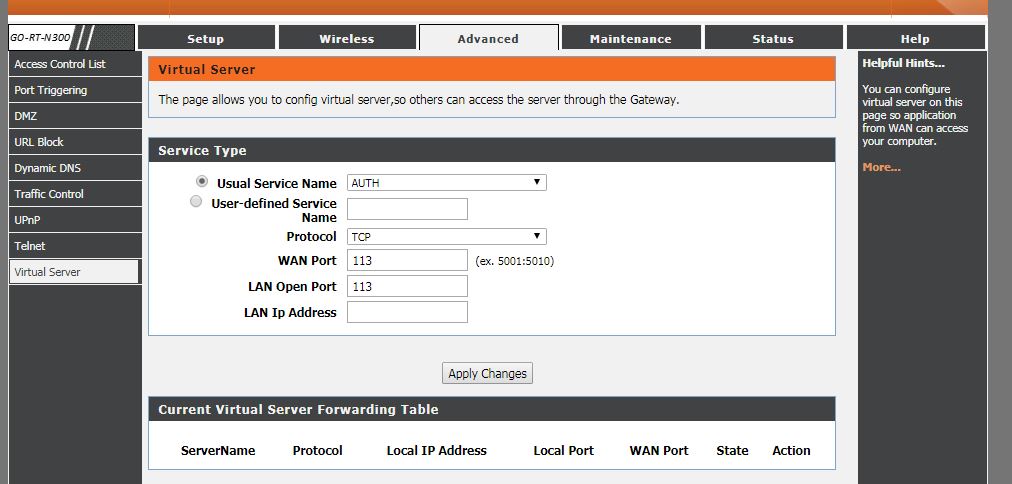Open the Traffic Control sidebar item
This screenshot has height=484, width=1012.
(49, 194)
